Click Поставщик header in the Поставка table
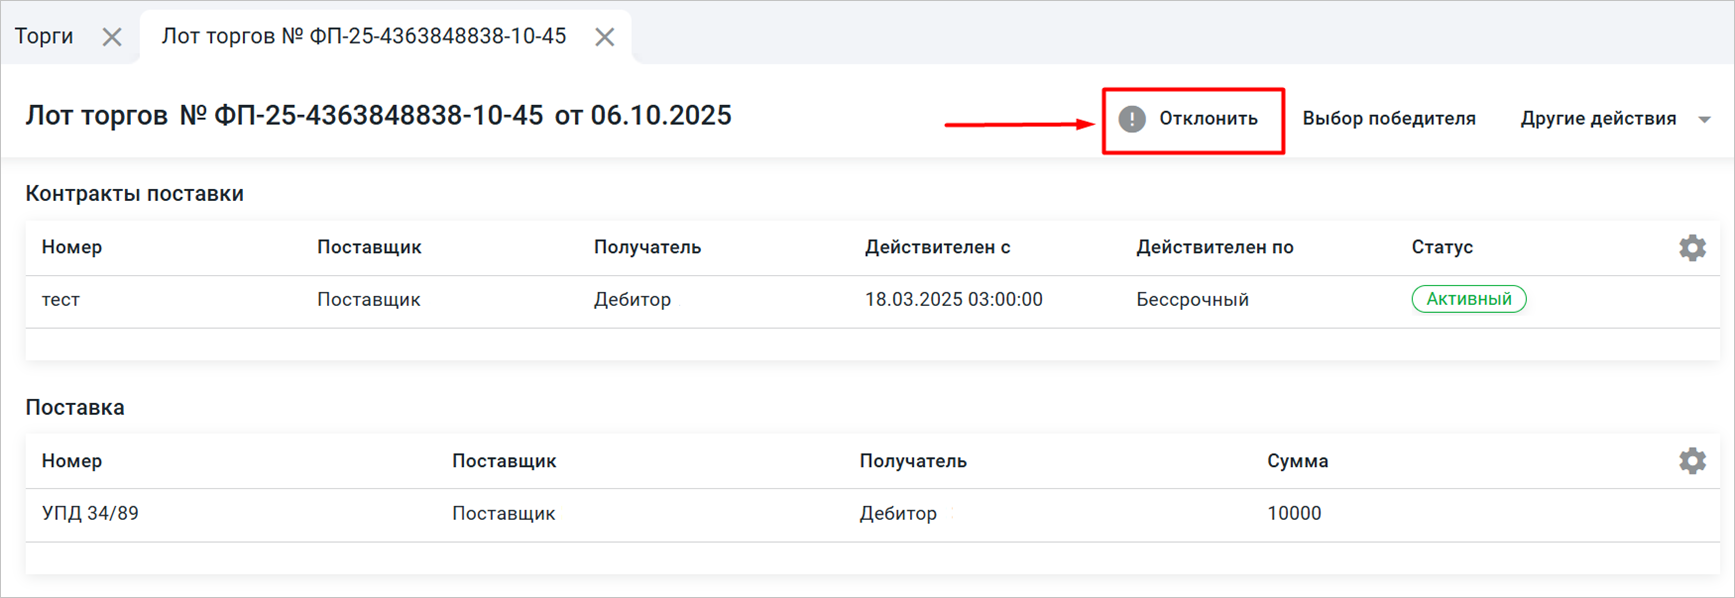 click(x=504, y=461)
